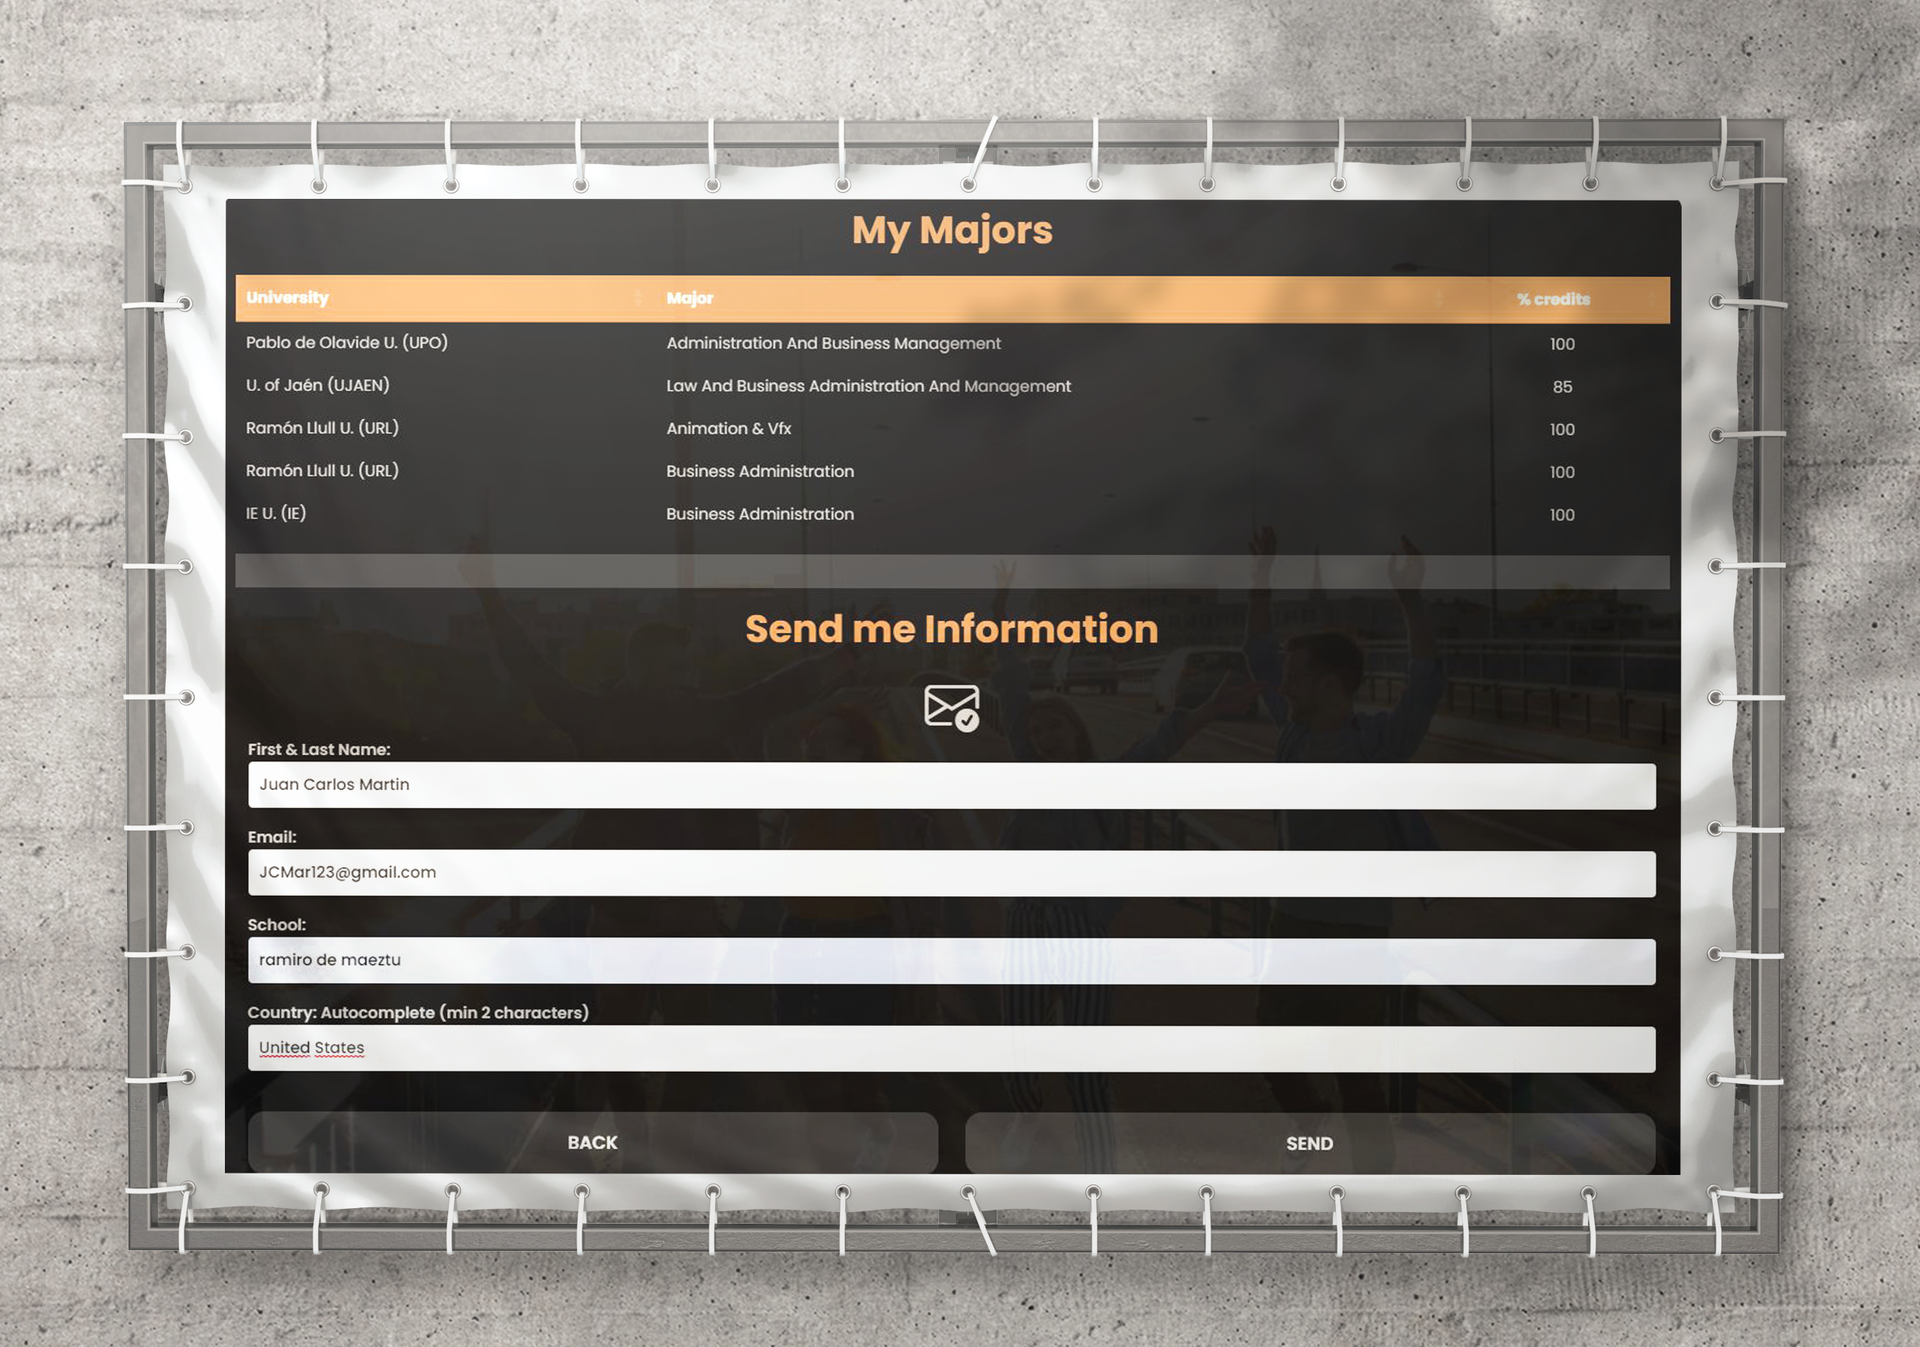The image size is (1920, 1347).
Task: Select the IE U. (IE) row
Action: [x=276, y=514]
